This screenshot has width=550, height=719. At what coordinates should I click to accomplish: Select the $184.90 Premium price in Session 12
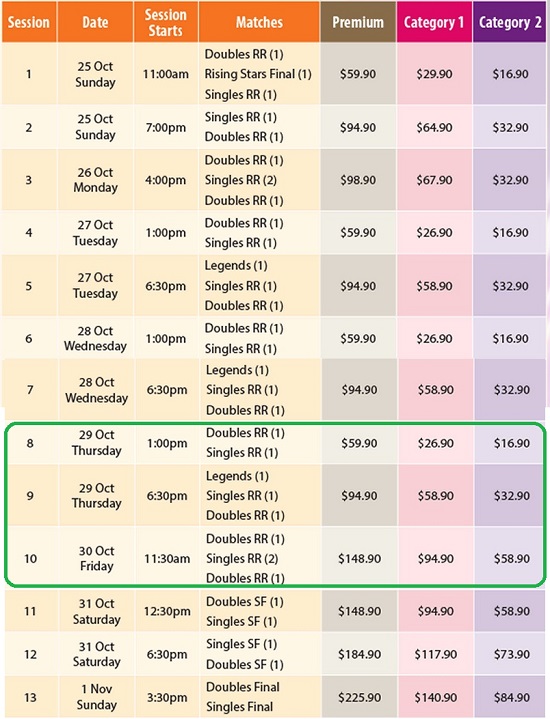[x=360, y=654]
